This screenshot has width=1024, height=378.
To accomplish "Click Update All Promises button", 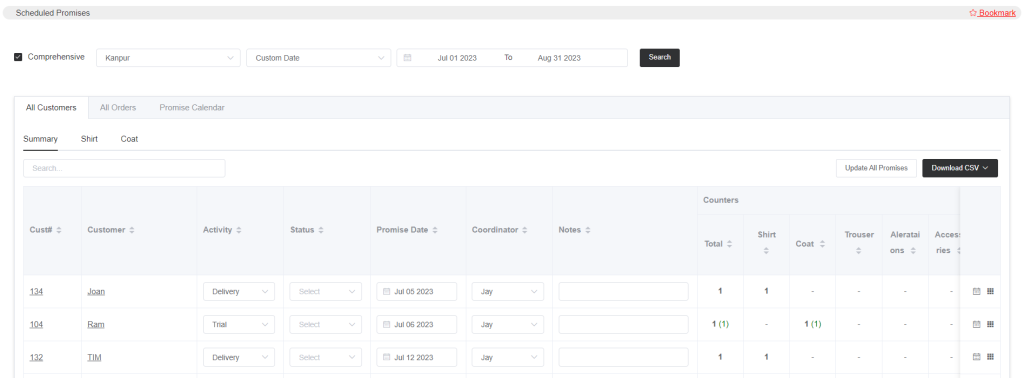I will point(876,168).
